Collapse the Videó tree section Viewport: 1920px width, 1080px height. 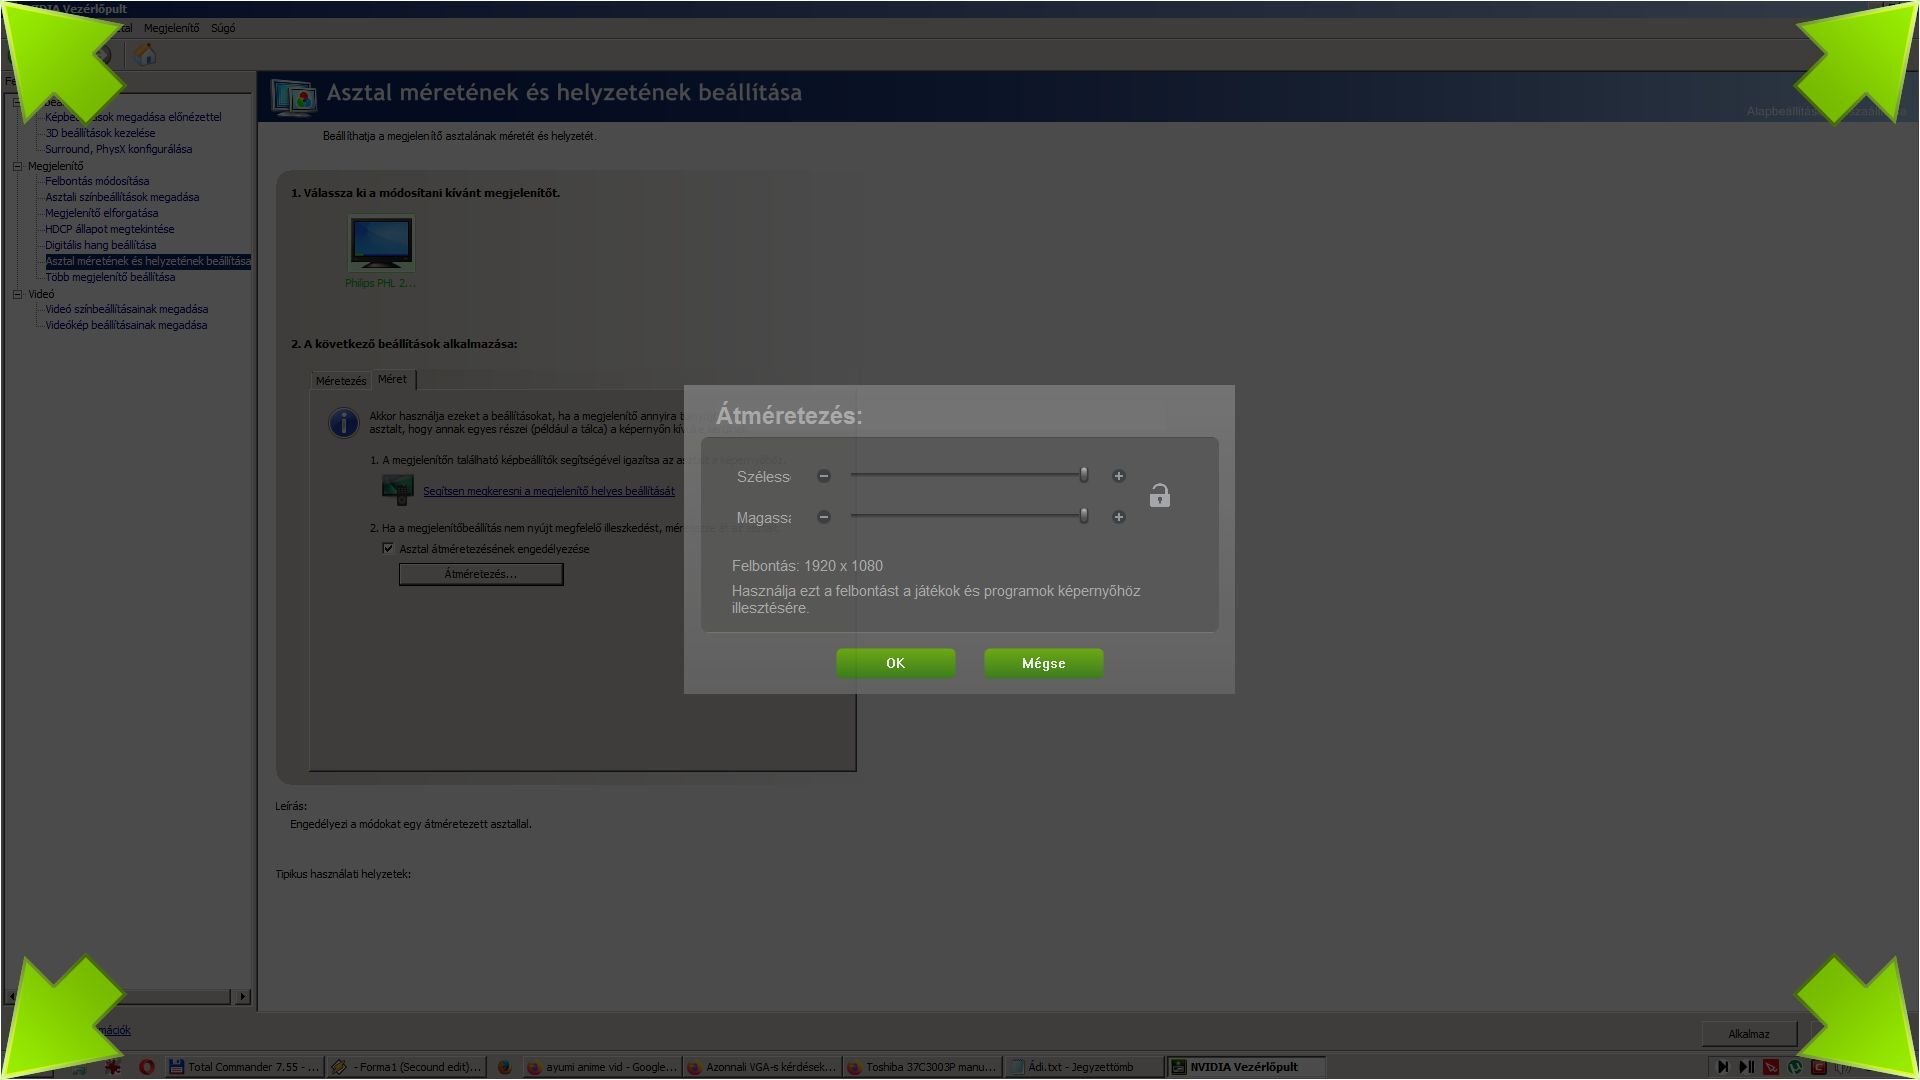[17, 294]
